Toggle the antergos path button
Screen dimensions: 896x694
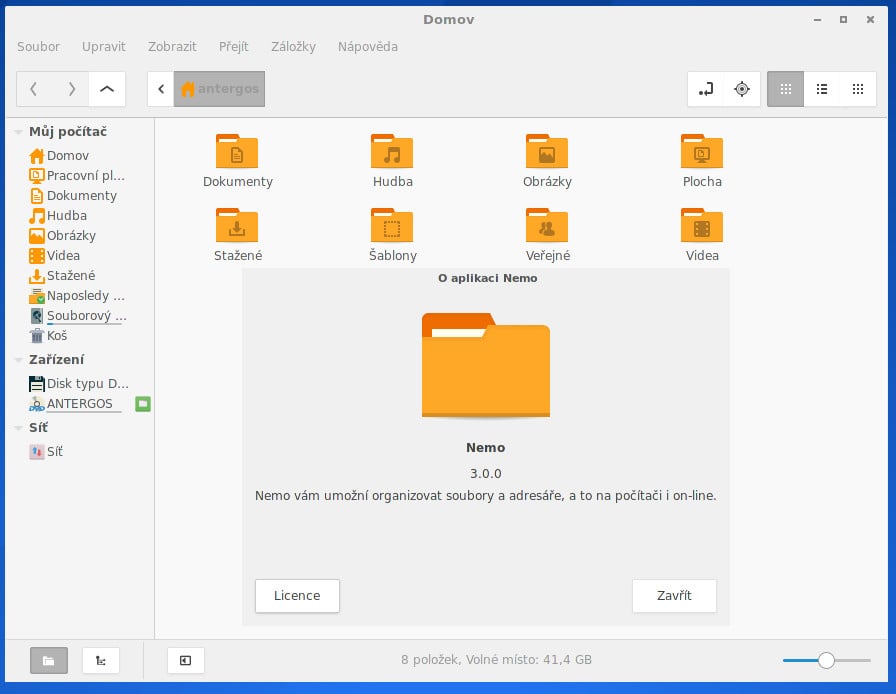219,88
